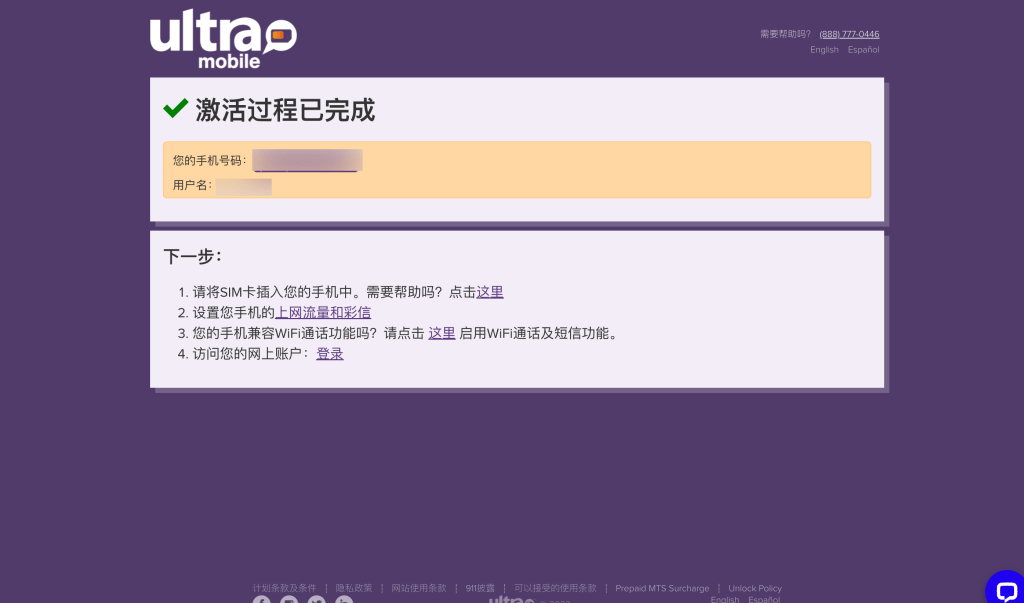Open the 上网流量和彩信 setup link
Screen dimensions: 1024x603
323,313
